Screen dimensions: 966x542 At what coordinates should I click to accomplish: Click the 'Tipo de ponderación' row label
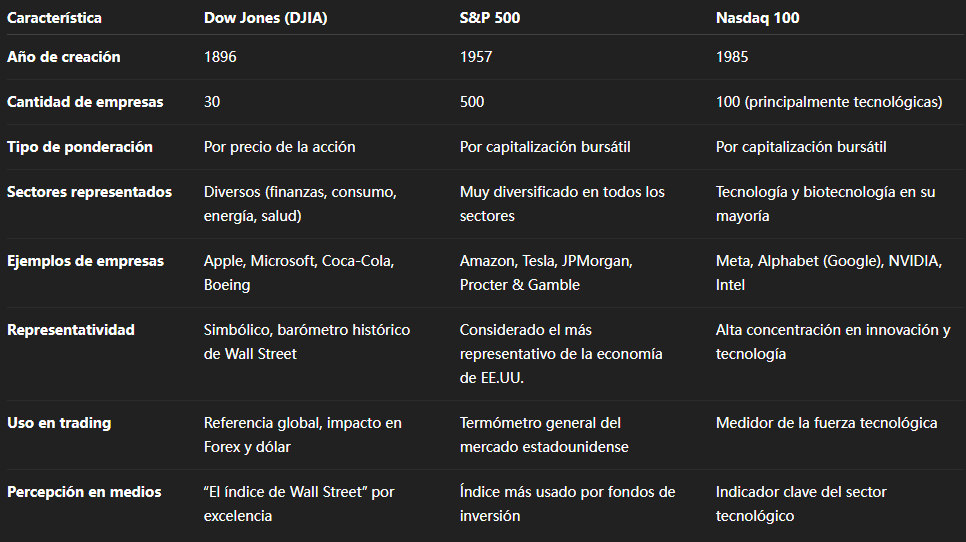click(80, 147)
